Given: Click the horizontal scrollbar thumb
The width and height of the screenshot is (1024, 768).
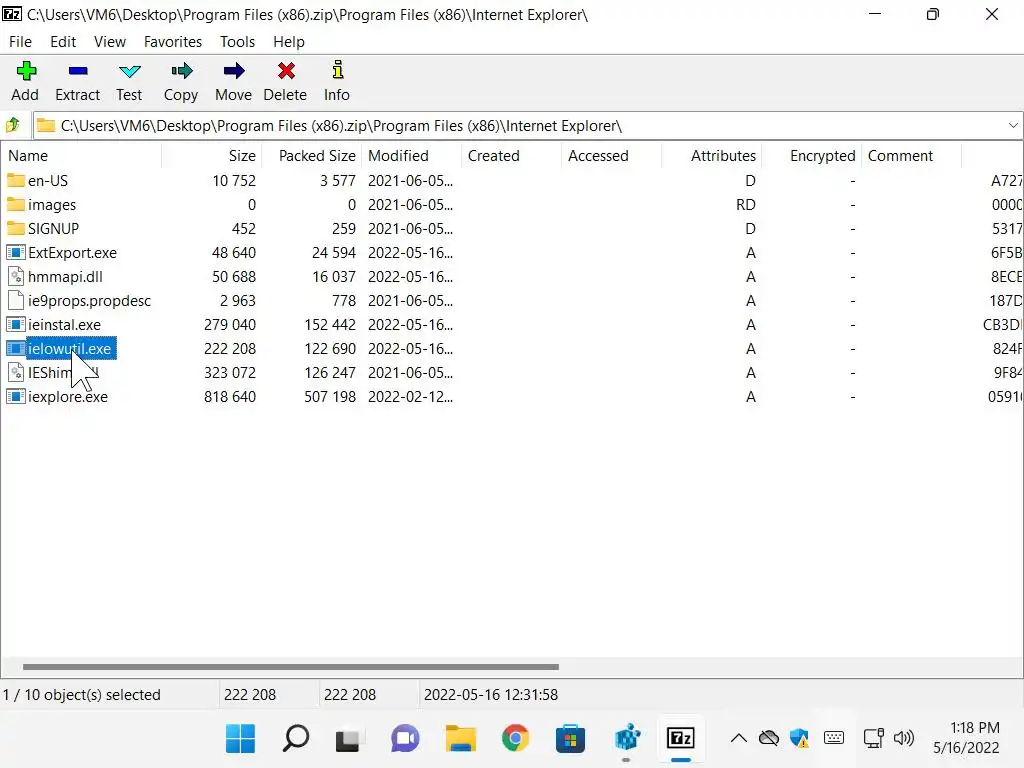Looking at the screenshot, I should point(291,667).
